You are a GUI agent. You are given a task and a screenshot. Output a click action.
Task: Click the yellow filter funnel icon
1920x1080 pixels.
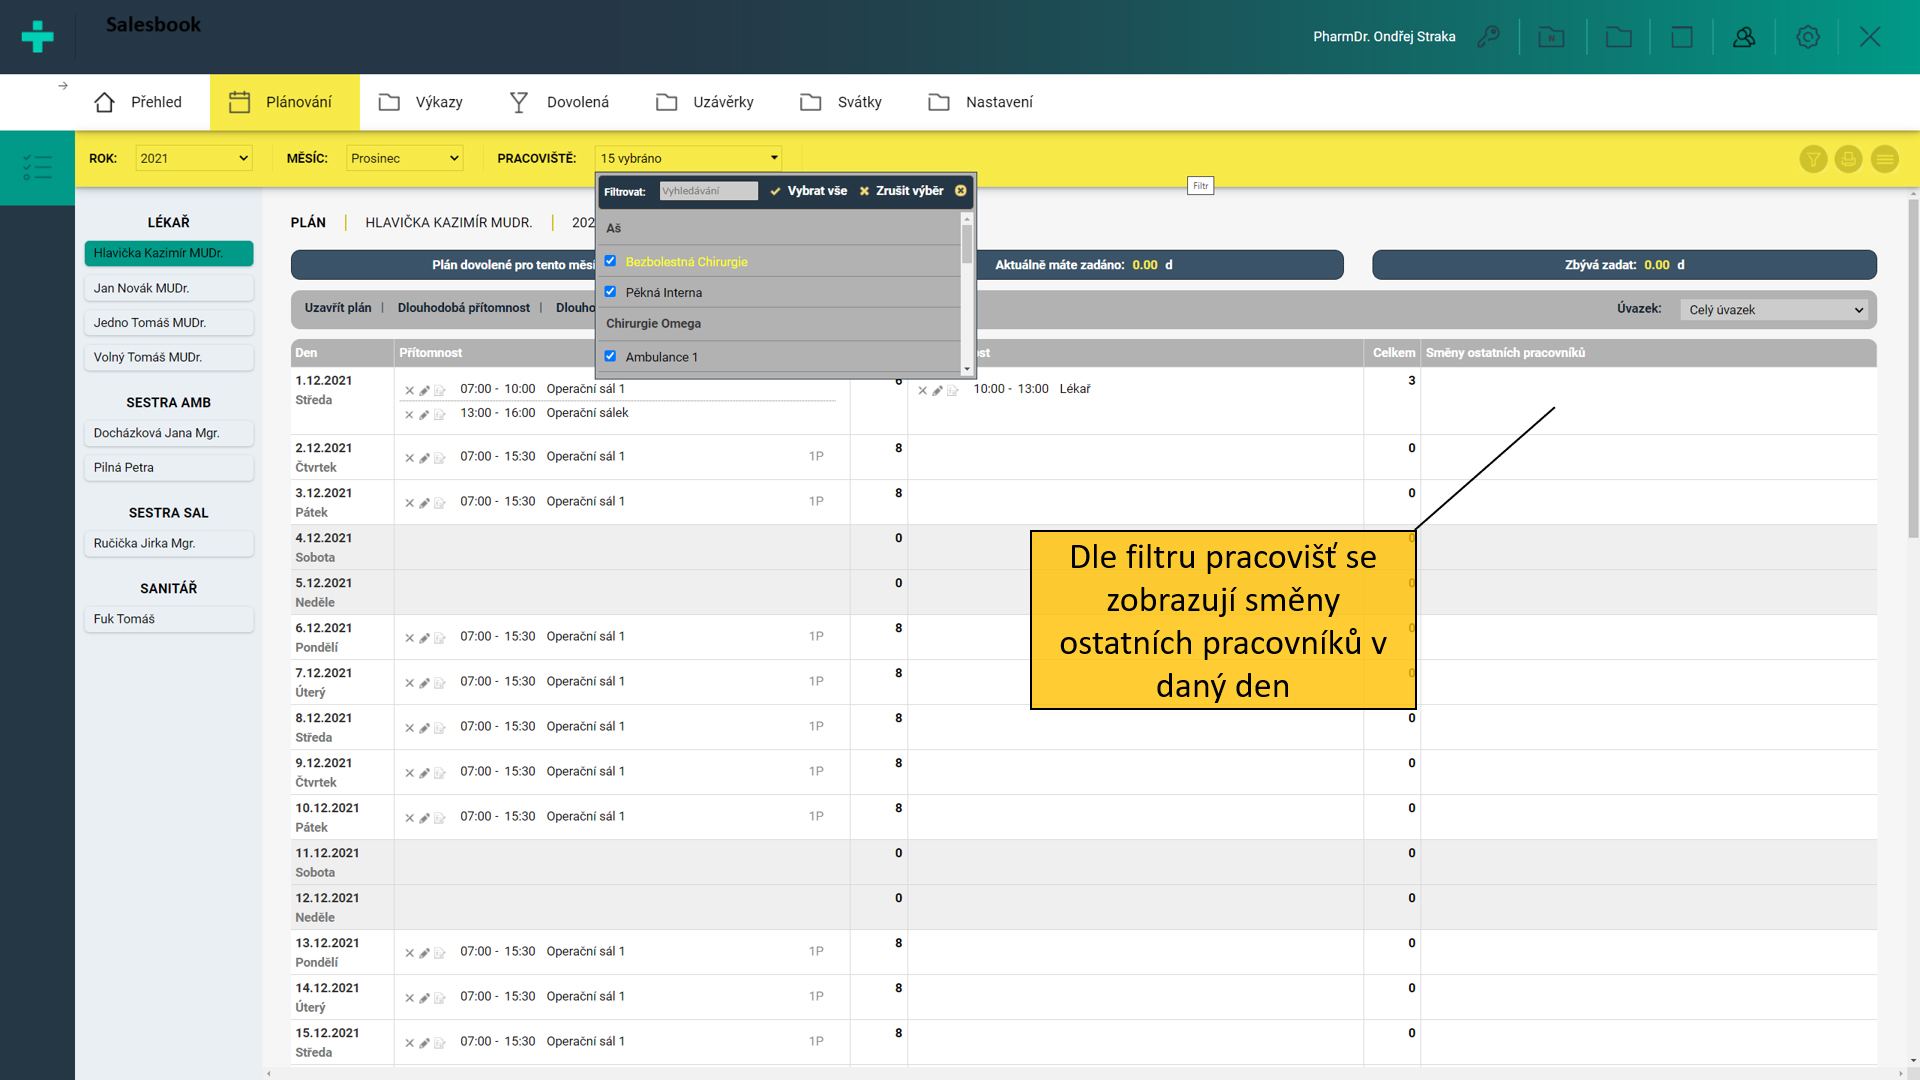point(1813,159)
